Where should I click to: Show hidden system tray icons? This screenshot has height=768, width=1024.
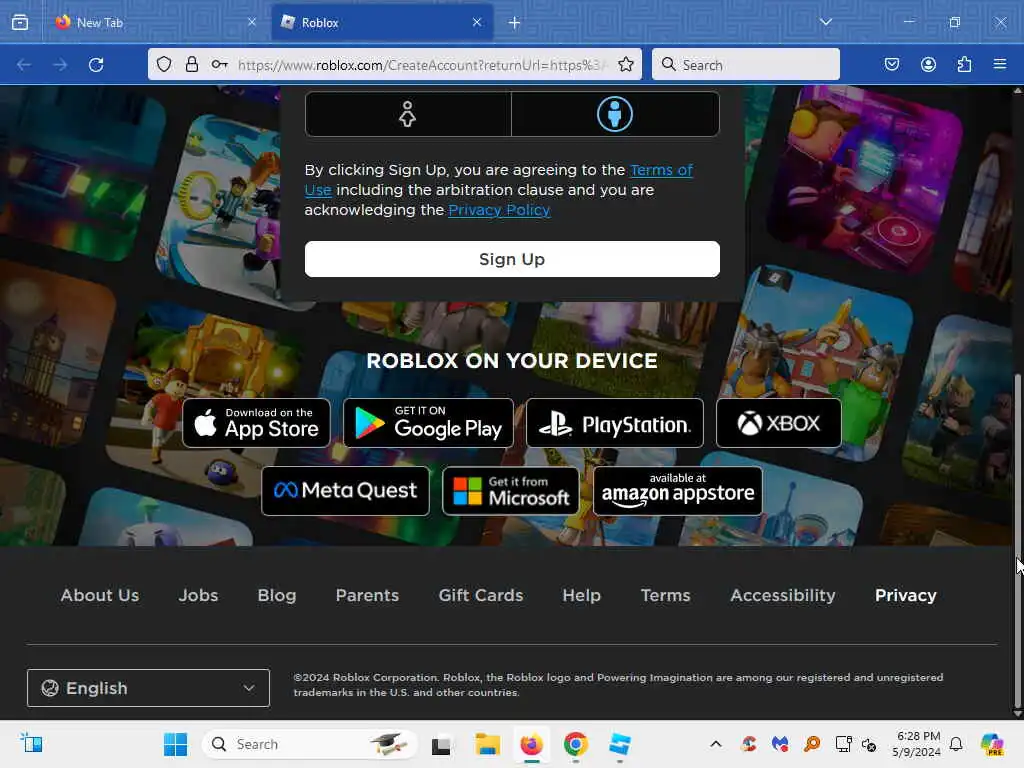click(716, 744)
